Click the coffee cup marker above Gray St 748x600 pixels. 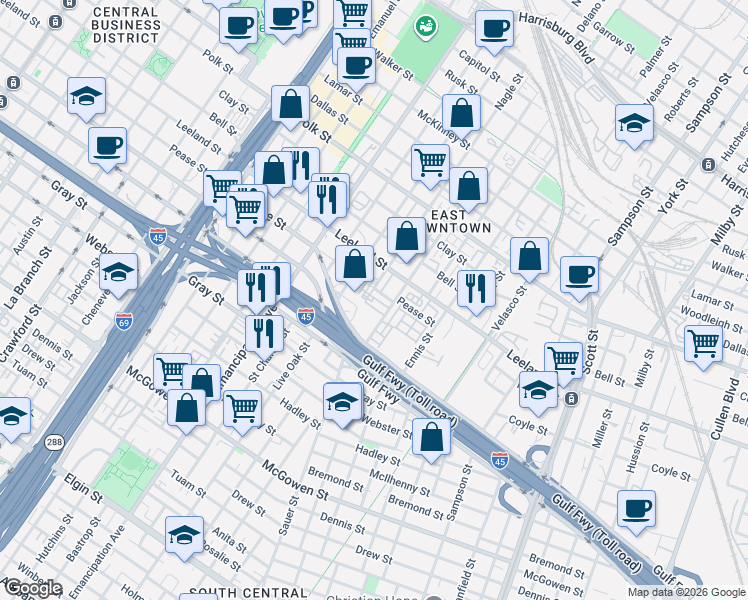(x=107, y=148)
